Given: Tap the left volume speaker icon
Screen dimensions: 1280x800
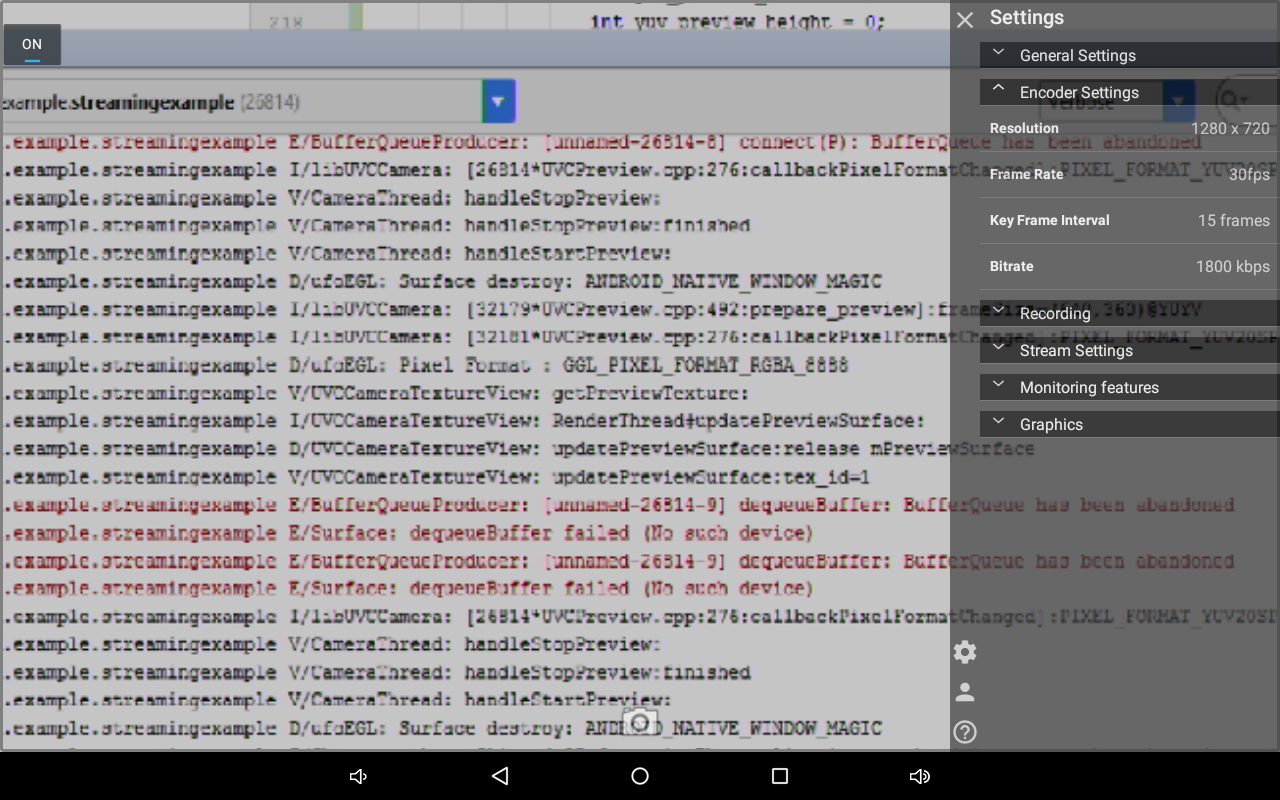Looking at the screenshot, I should 358,776.
